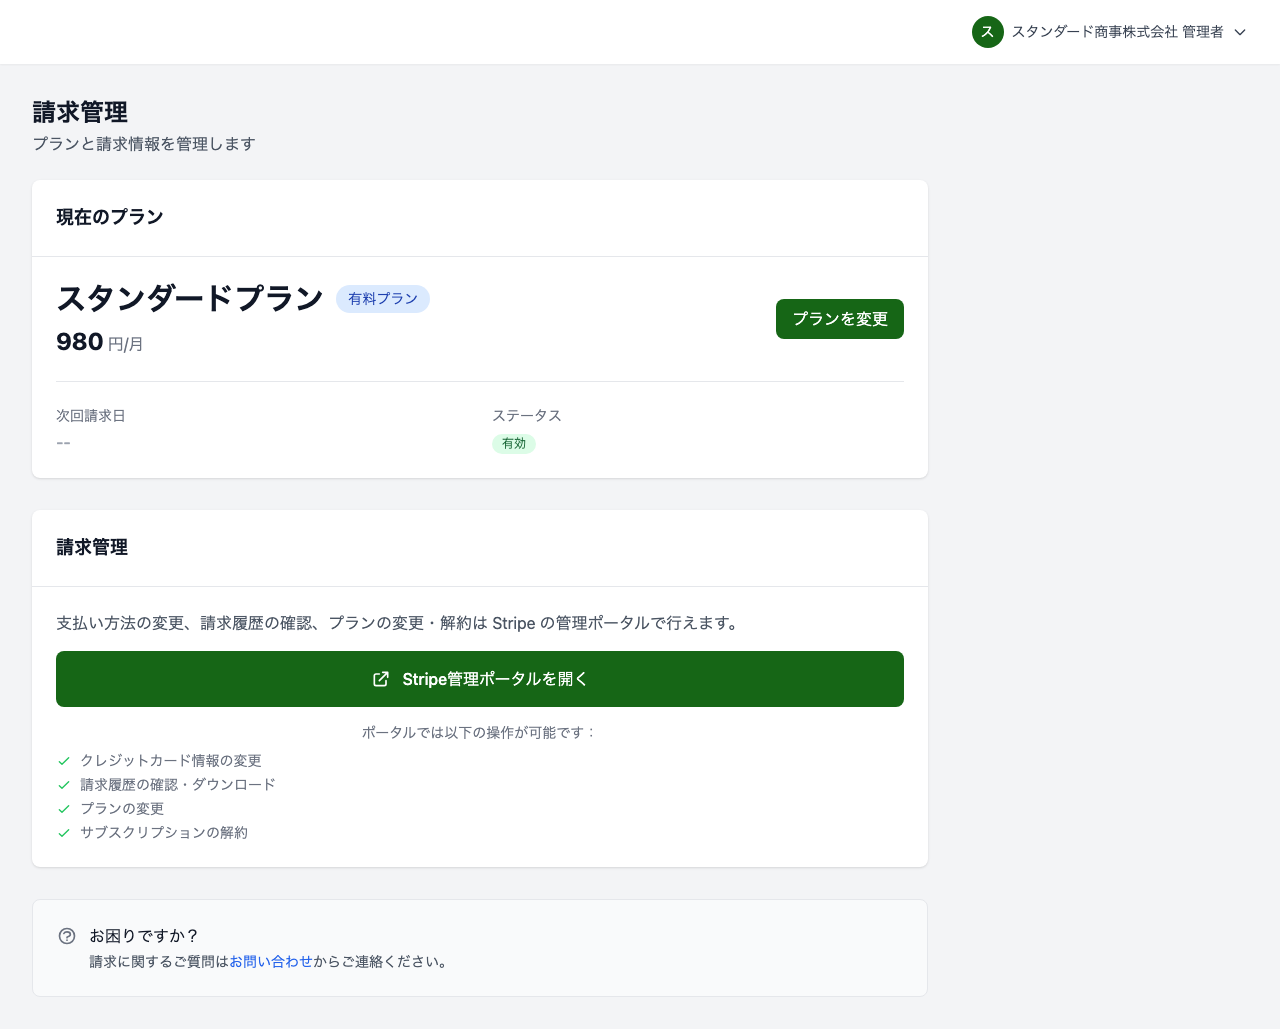
Task: Click the checkmark beside プランの変更 list item
Action: (62, 808)
